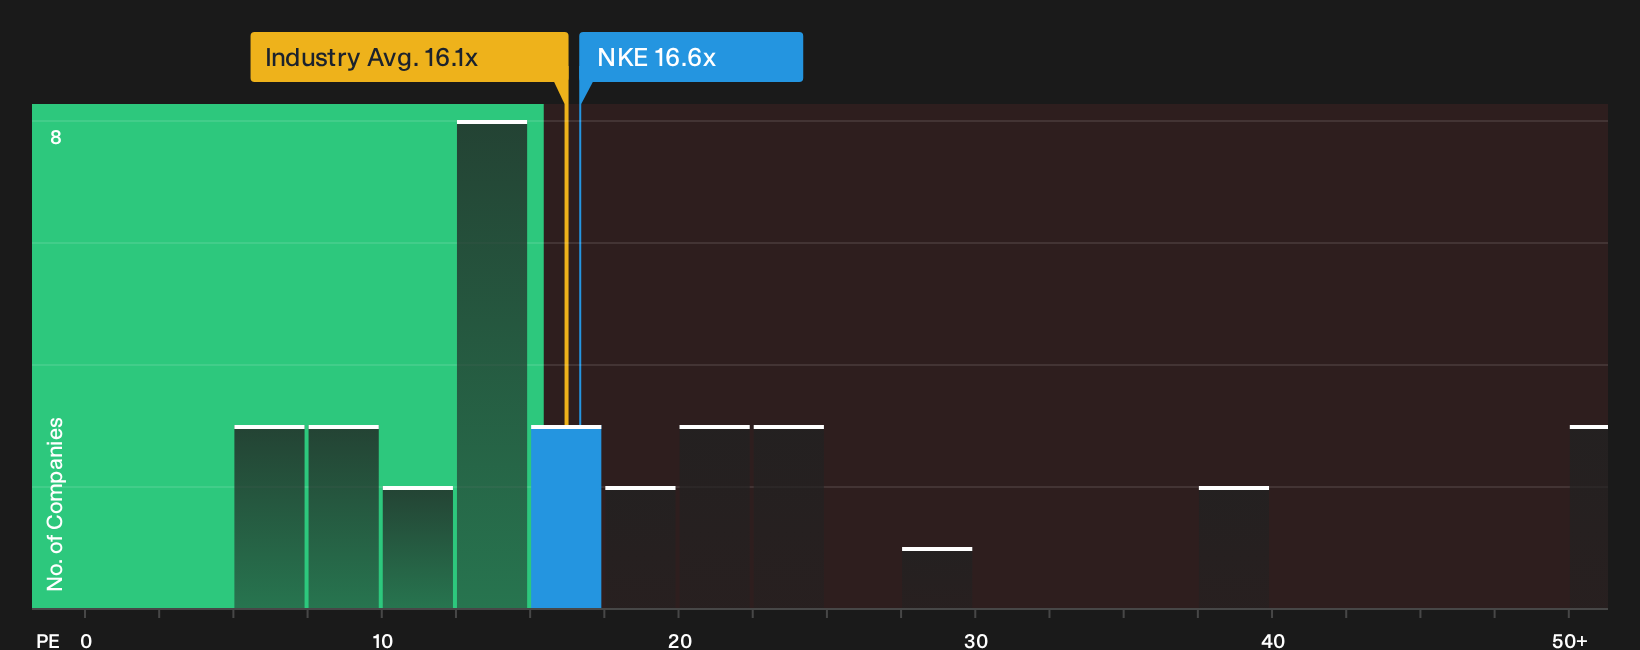Click the bar just right of PE 10
This screenshot has width=1640, height=650.
pos(418,547)
